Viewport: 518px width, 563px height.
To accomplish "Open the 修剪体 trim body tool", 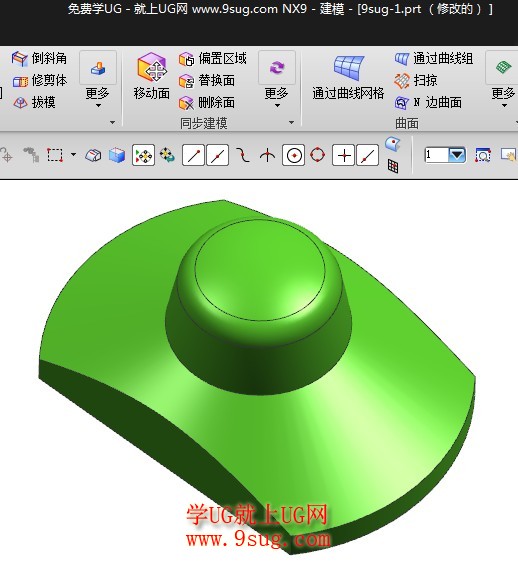I will pyautogui.click(x=39, y=80).
